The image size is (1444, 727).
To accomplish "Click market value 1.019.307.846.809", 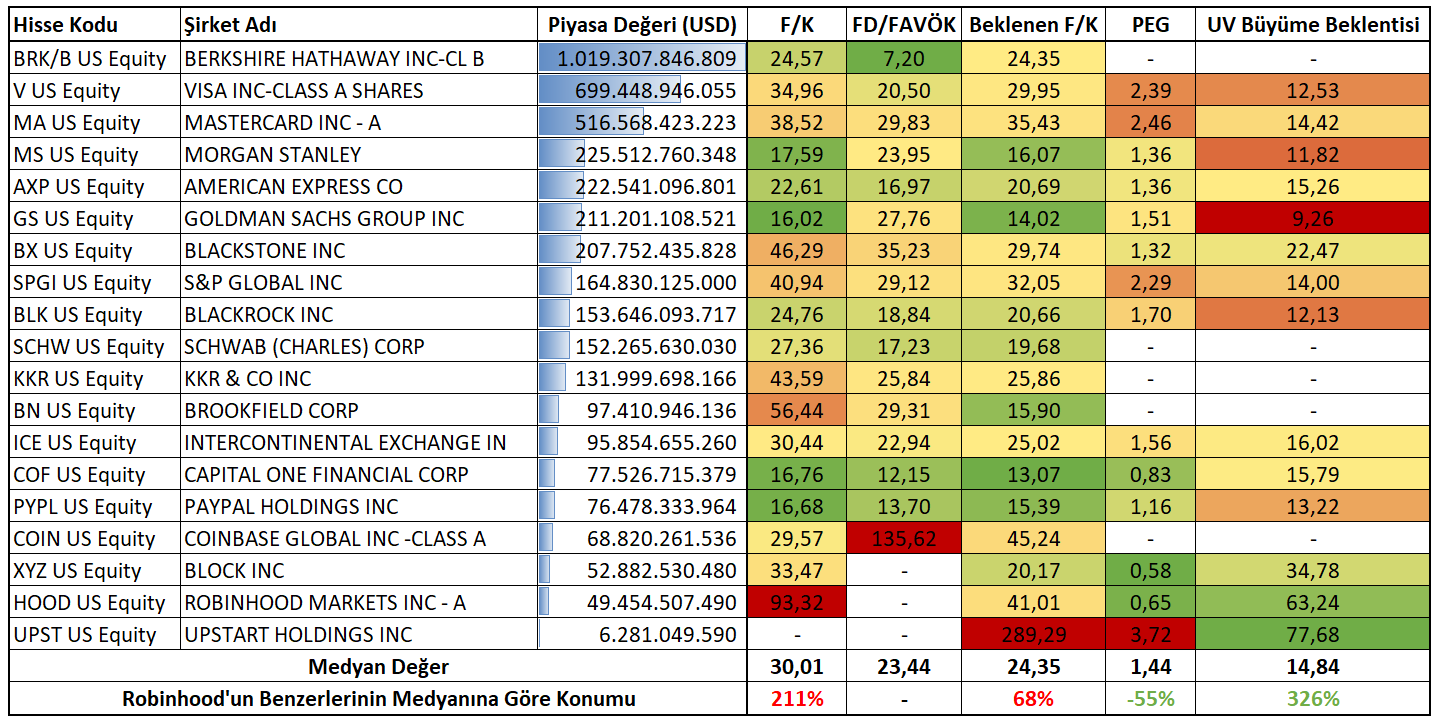I will (642, 58).
